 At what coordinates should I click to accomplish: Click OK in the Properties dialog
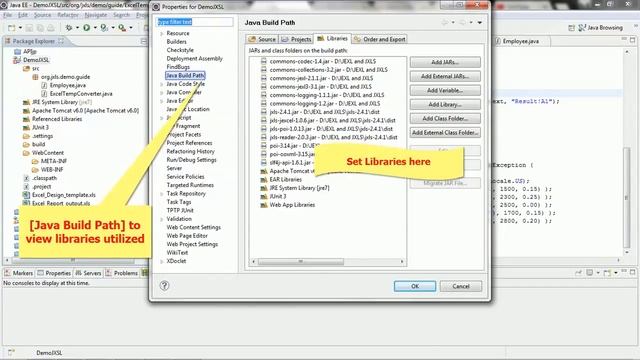click(415, 286)
